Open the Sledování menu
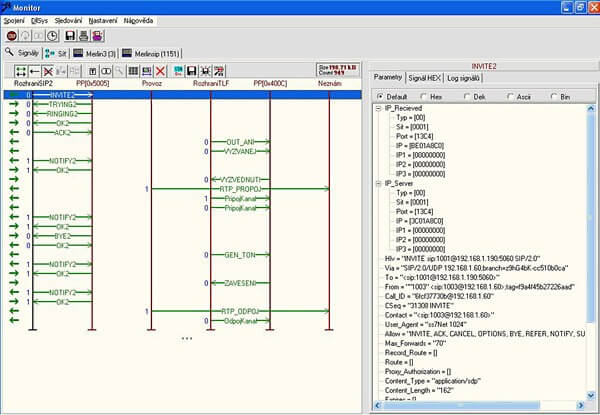This screenshot has width=600, height=415. point(68,21)
